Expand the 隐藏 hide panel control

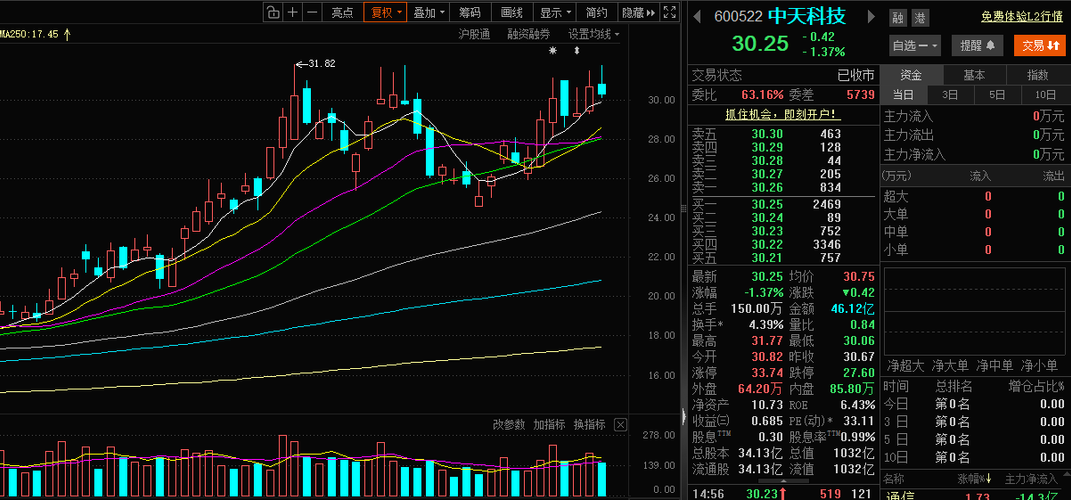click(639, 12)
